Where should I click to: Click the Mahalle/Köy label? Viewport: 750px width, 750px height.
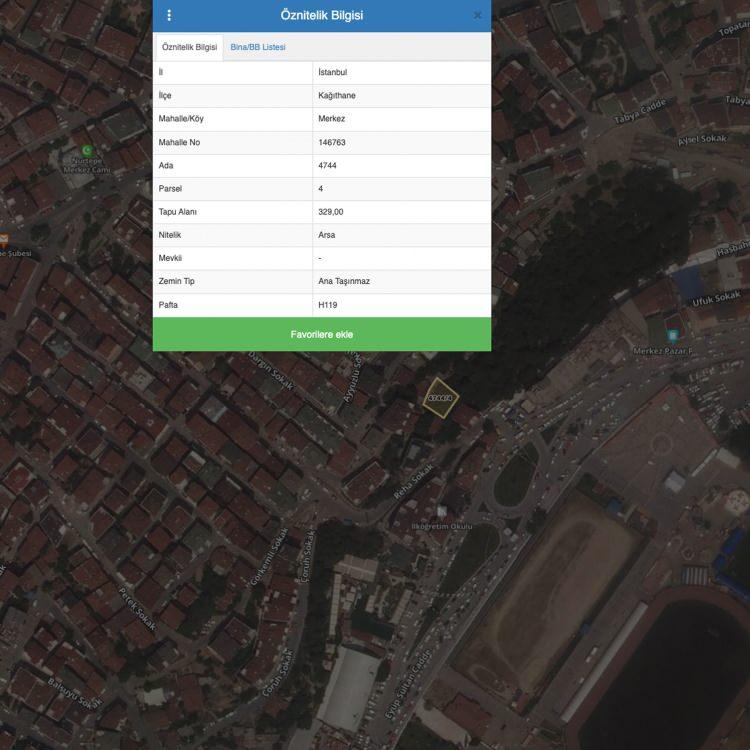coord(181,119)
